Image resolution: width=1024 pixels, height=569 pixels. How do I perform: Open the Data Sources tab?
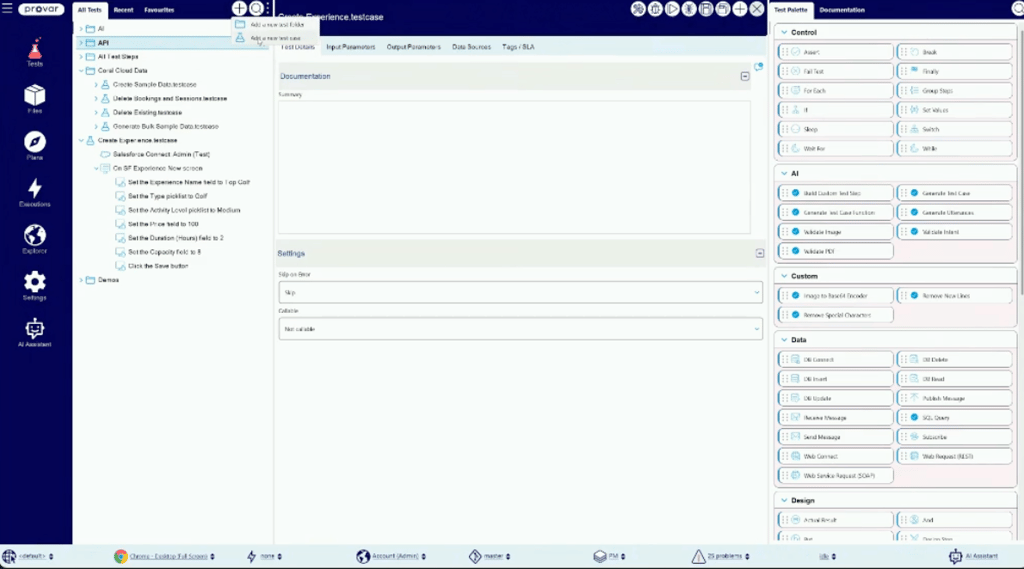click(x=472, y=47)
